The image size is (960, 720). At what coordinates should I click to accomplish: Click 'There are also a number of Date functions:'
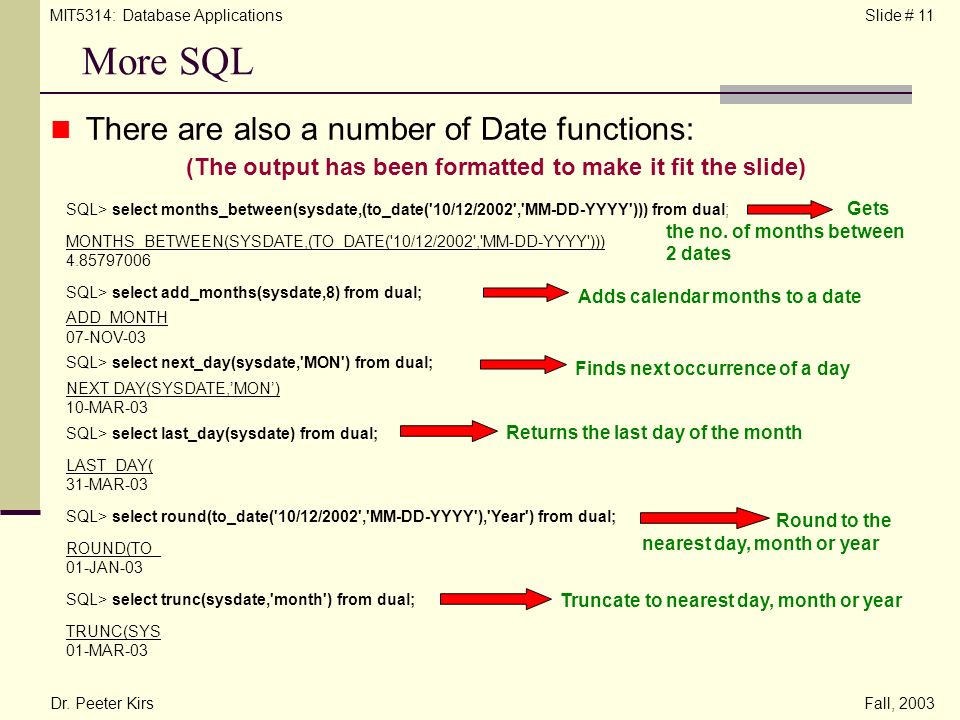click(x=390, y=129)
